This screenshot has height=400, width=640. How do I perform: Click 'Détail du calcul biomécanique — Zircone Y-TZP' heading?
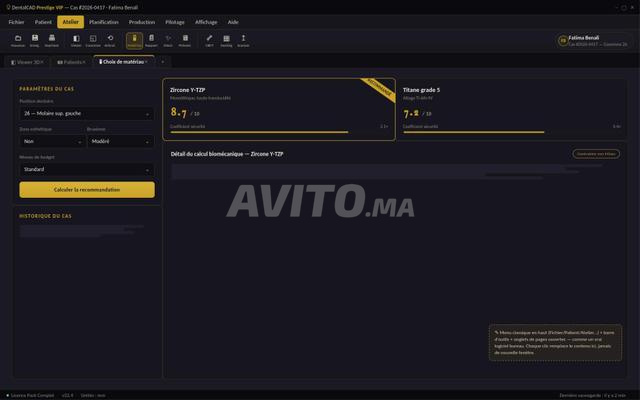(227, 154)
